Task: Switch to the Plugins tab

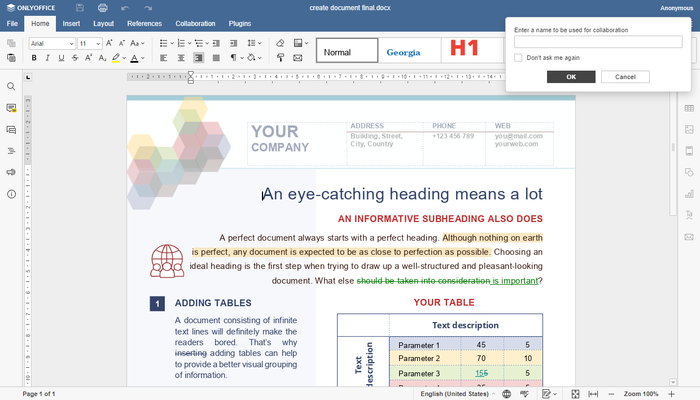Action: 240,23
